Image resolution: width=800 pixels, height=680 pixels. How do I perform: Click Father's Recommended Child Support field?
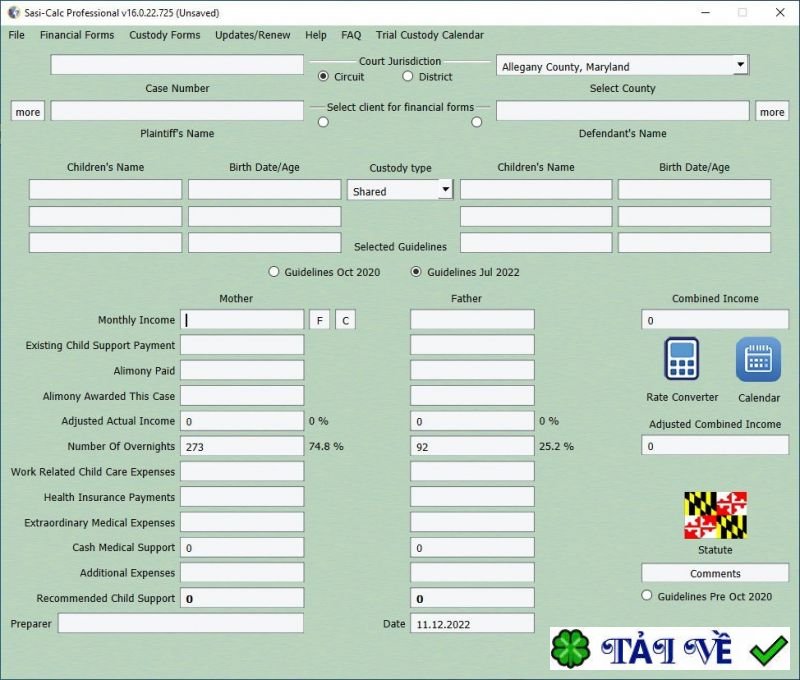click(x=472, y=598)
